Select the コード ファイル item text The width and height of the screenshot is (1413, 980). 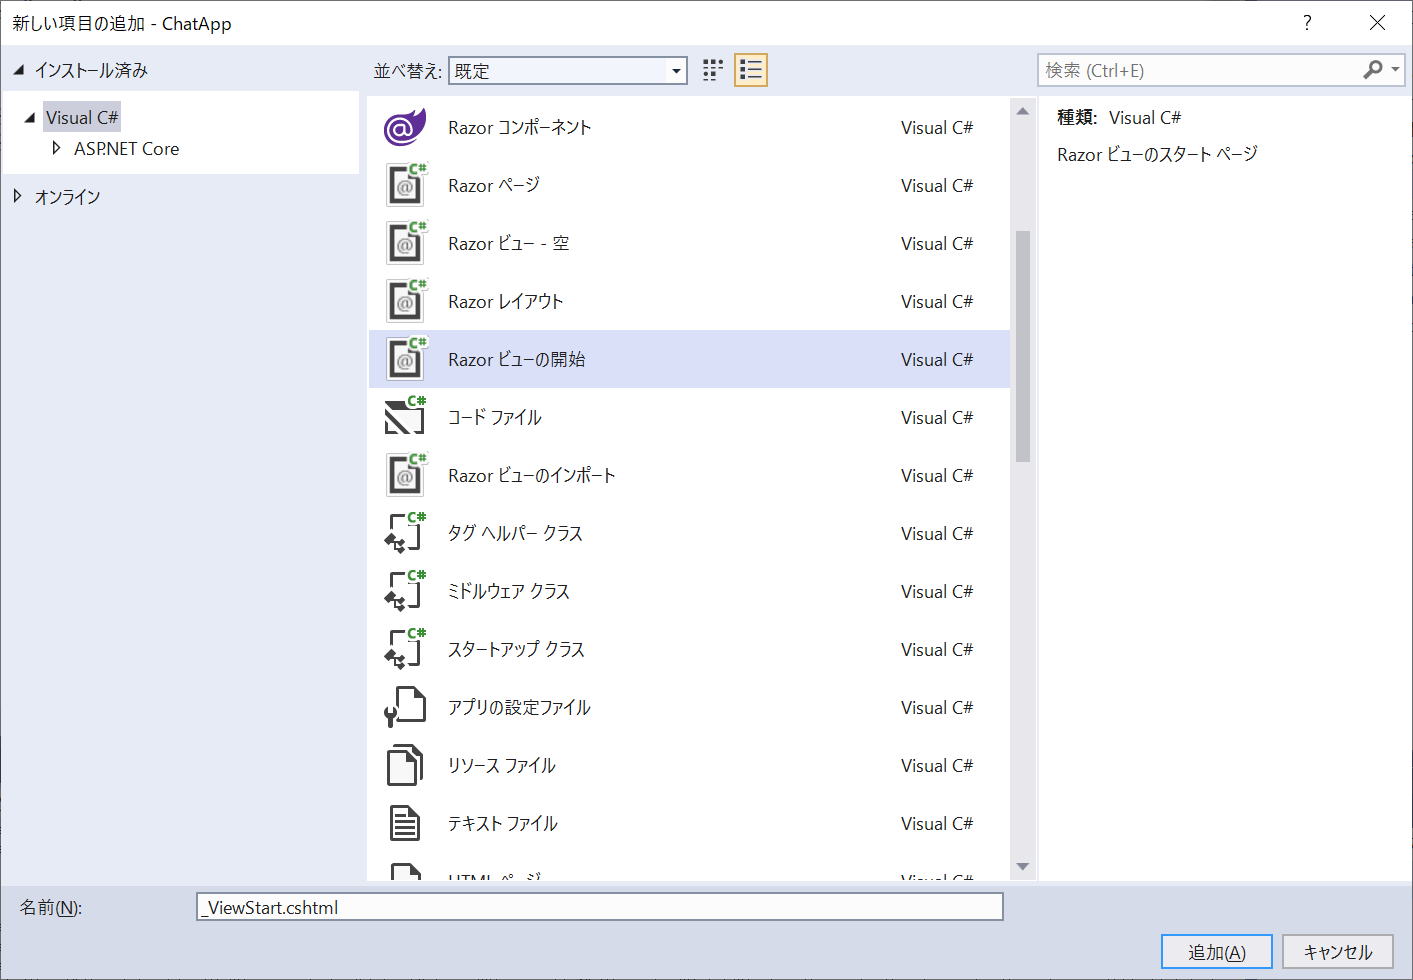click(495, 417)
